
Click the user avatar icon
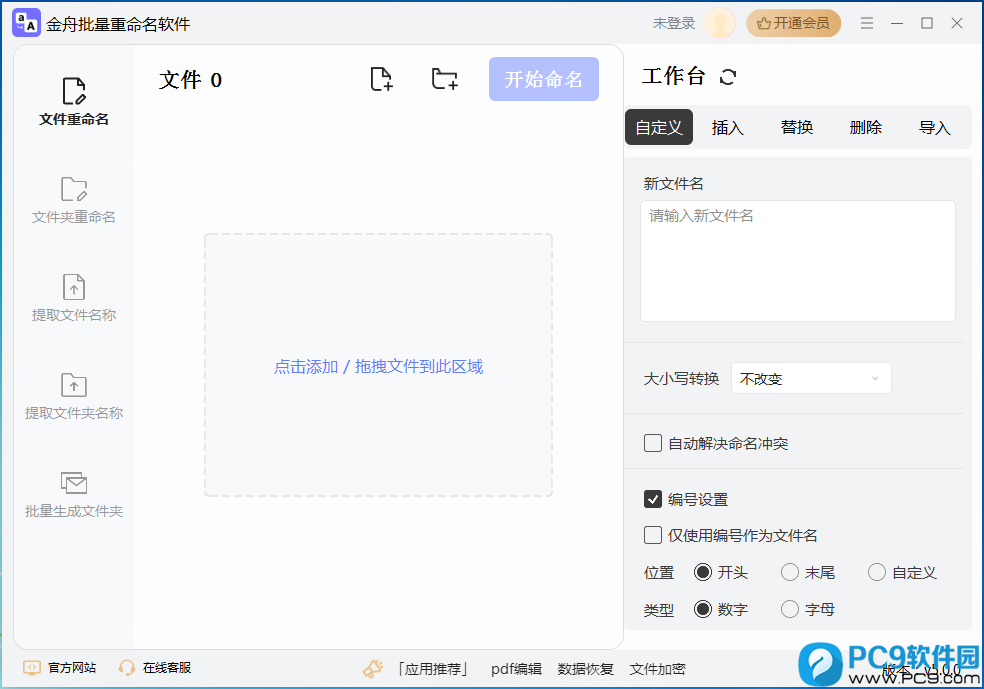[x=719, y=23]
